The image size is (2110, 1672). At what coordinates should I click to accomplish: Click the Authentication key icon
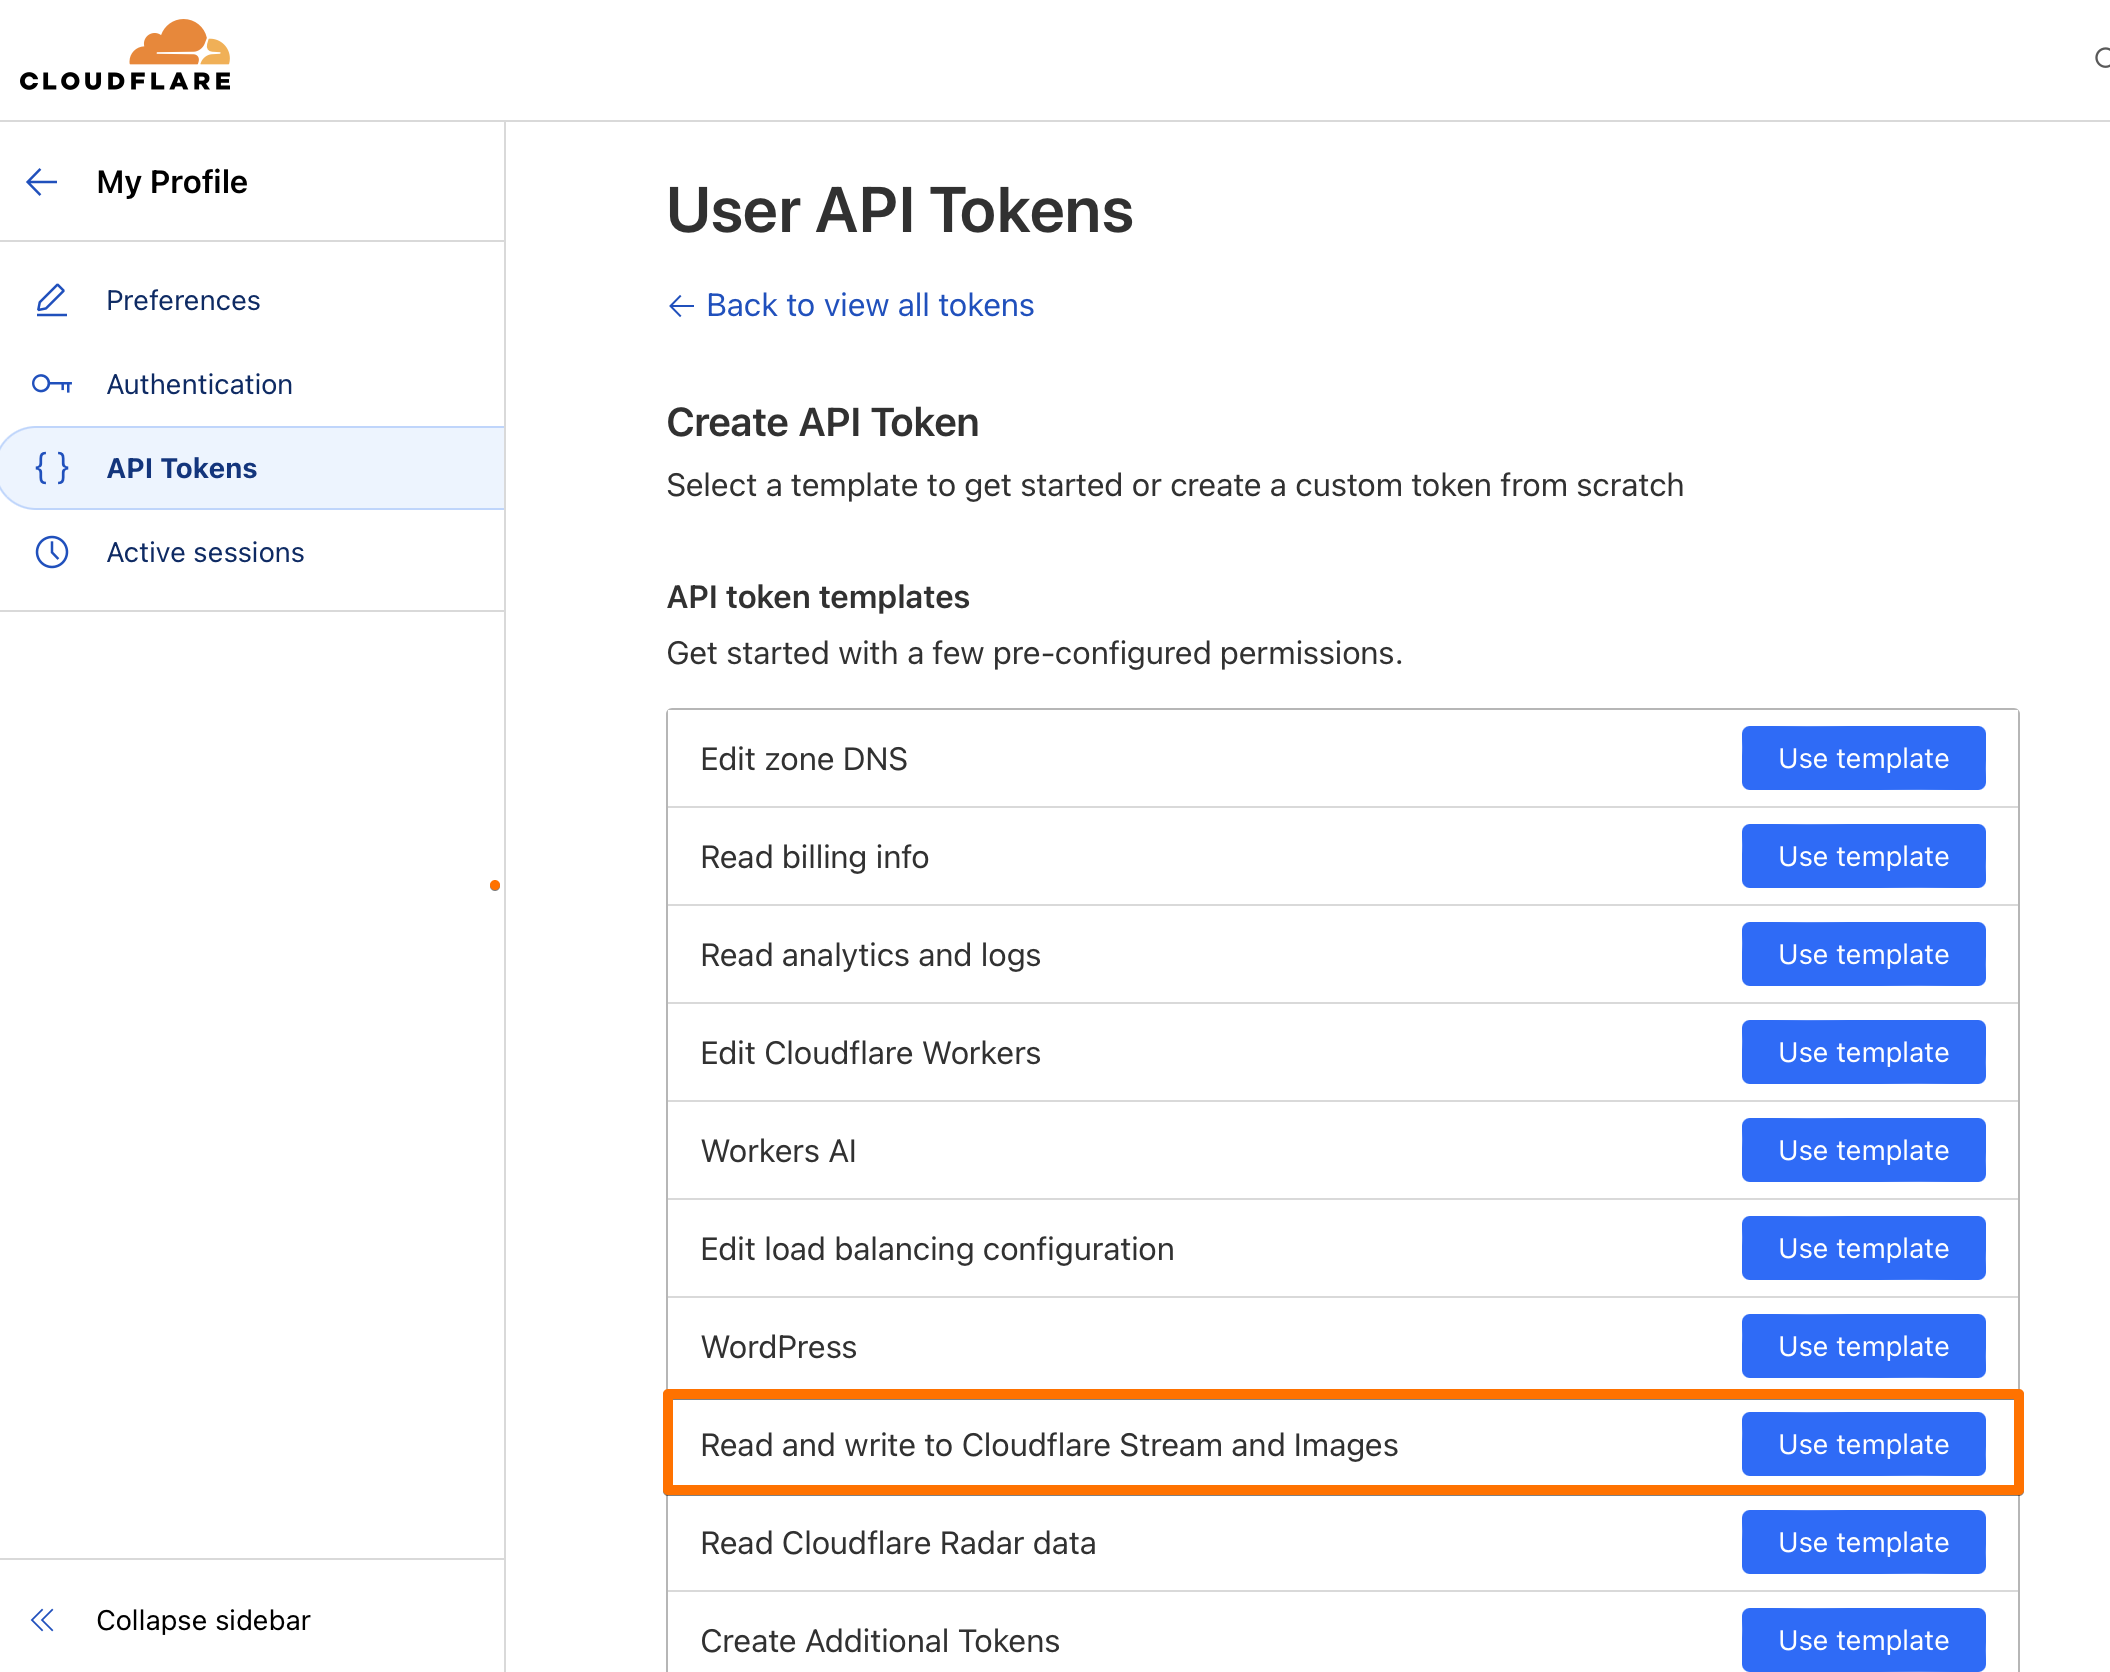(51, 384)
